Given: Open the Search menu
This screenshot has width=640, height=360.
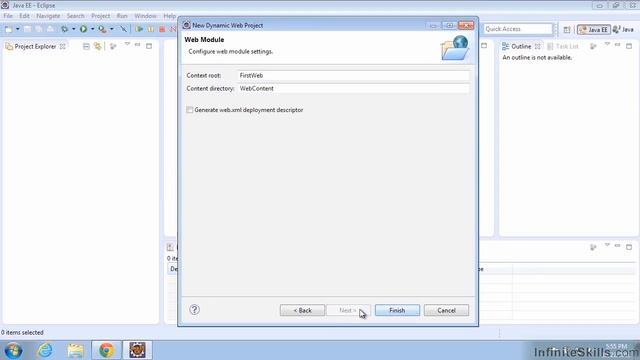Looking at the screenshot, I should (x=75, y=16).
